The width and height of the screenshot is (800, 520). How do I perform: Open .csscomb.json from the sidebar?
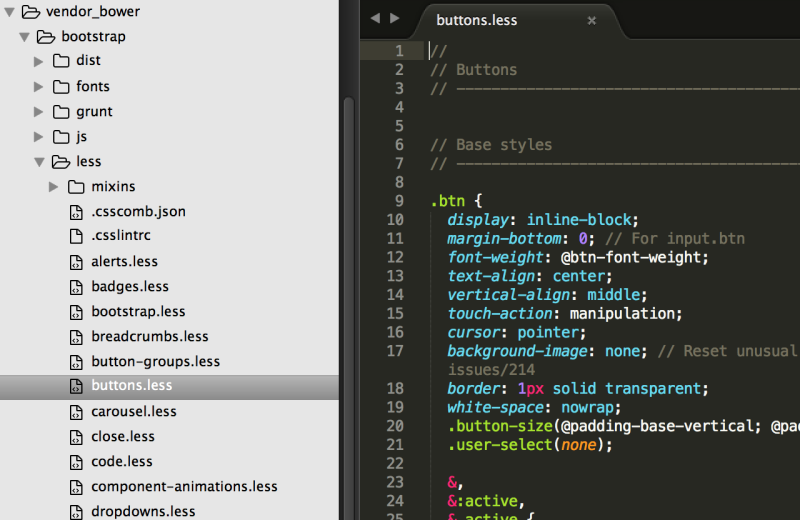138,212
